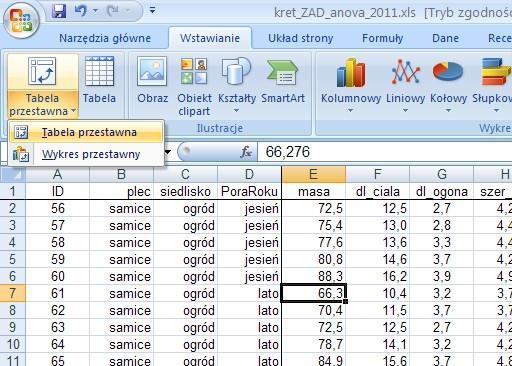Insert a Tabela from the ribbon

pos(99,81)
